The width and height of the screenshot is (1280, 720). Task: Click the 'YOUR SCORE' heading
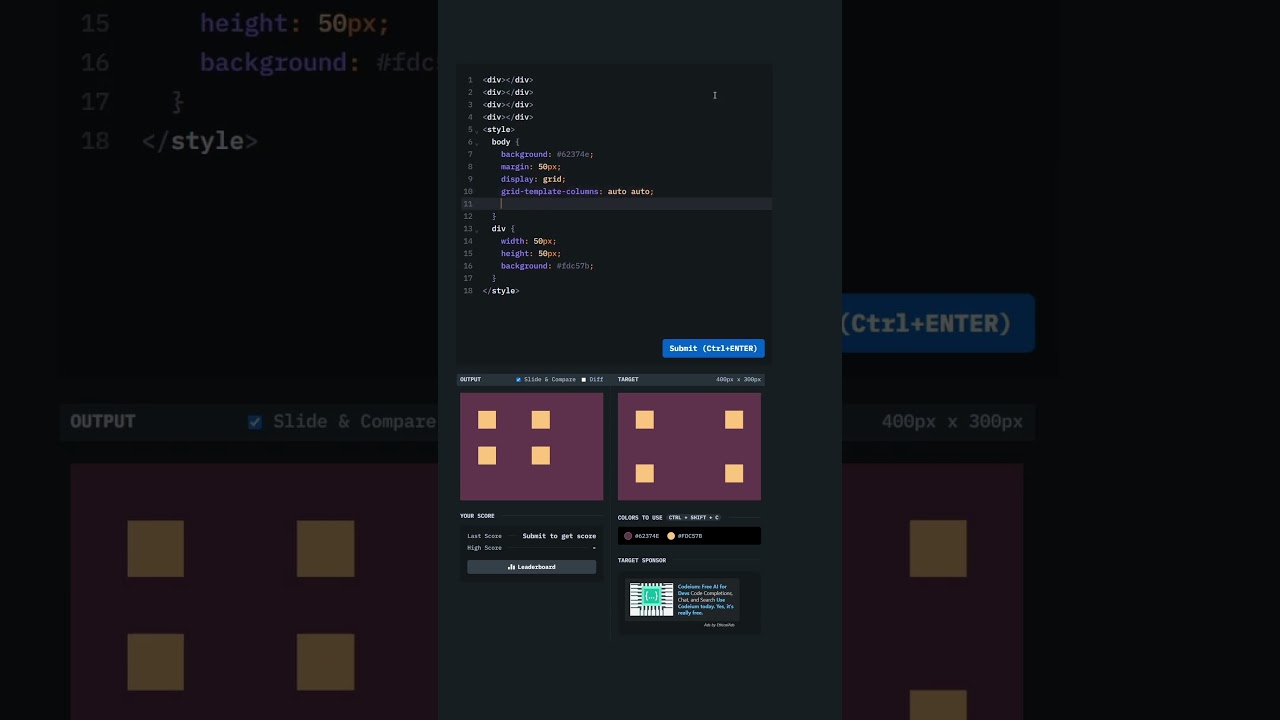click(477, 516)
